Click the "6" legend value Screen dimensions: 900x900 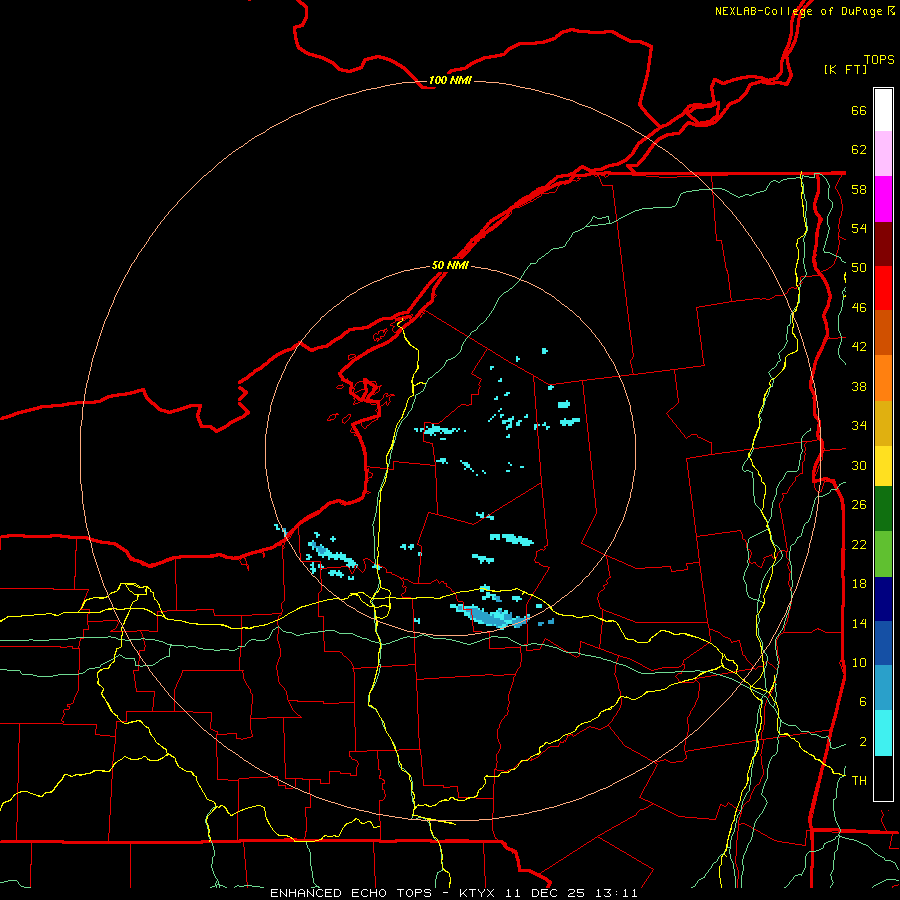pos(863,702)
